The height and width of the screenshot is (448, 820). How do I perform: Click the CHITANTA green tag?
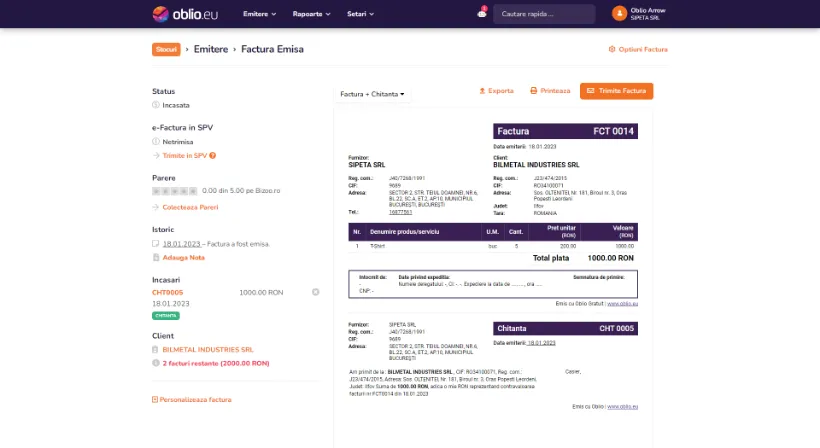pyautogui.click(x=166, y=316)
